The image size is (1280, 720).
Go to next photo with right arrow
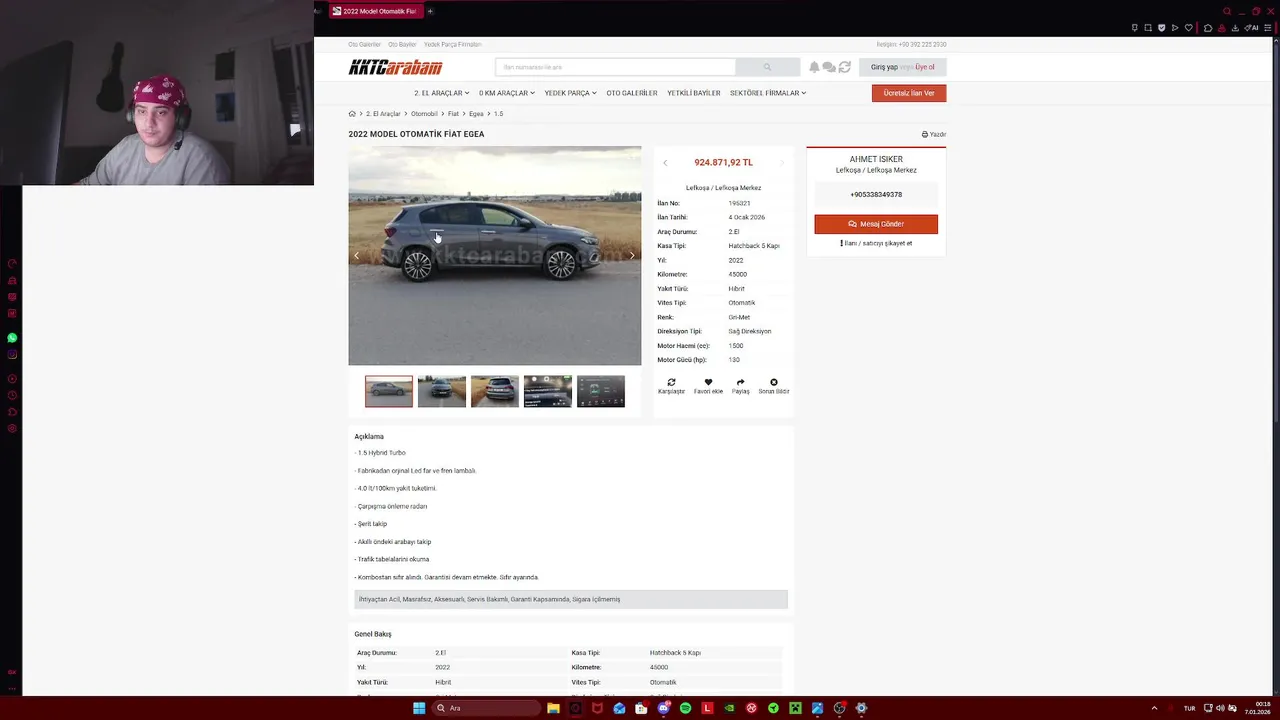(x=631, y=255)
